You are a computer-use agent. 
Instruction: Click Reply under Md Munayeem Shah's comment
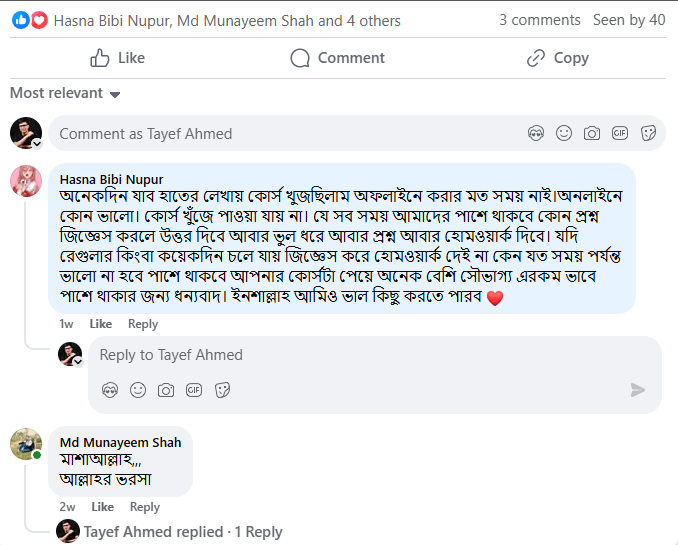[144, 507]
